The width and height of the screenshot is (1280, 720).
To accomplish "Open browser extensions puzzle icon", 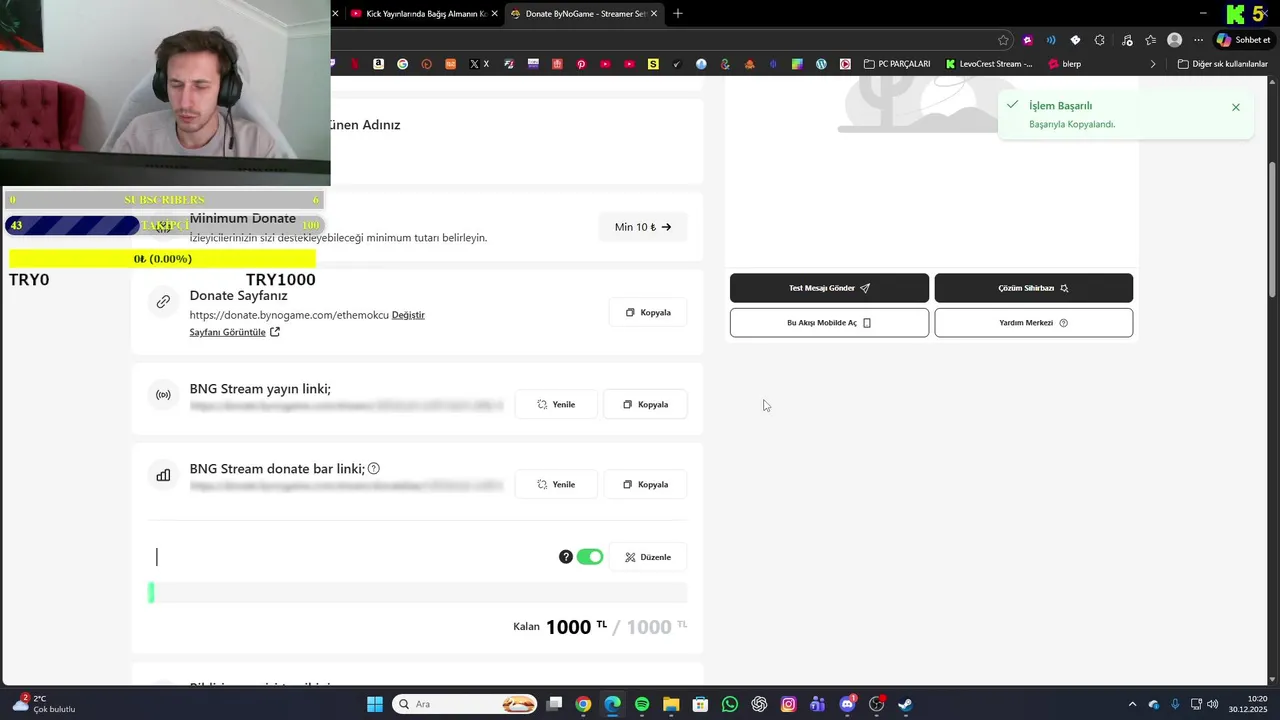I will click(x=1100, y=40).
